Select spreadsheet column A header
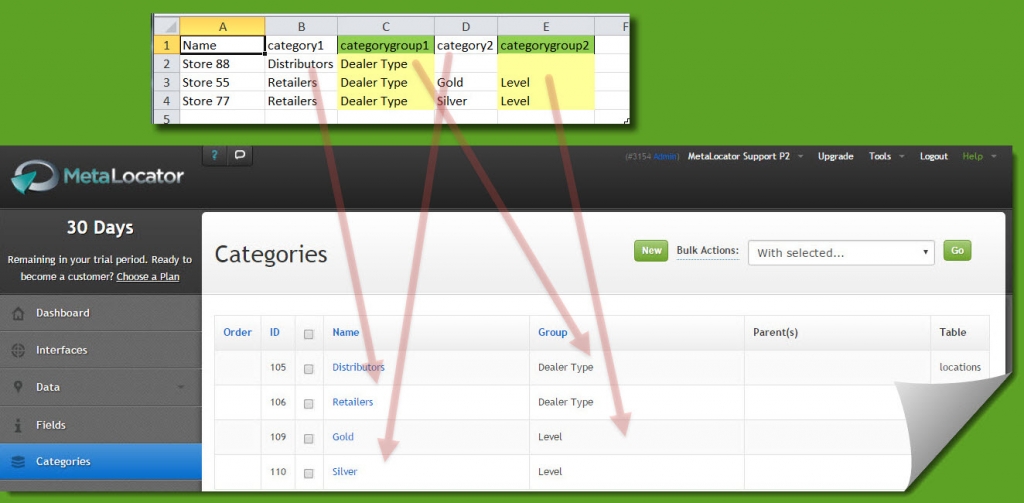 223,26
